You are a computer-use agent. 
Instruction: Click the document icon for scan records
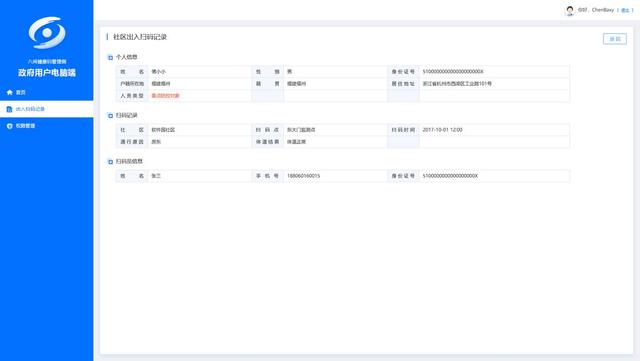[10, 109]
